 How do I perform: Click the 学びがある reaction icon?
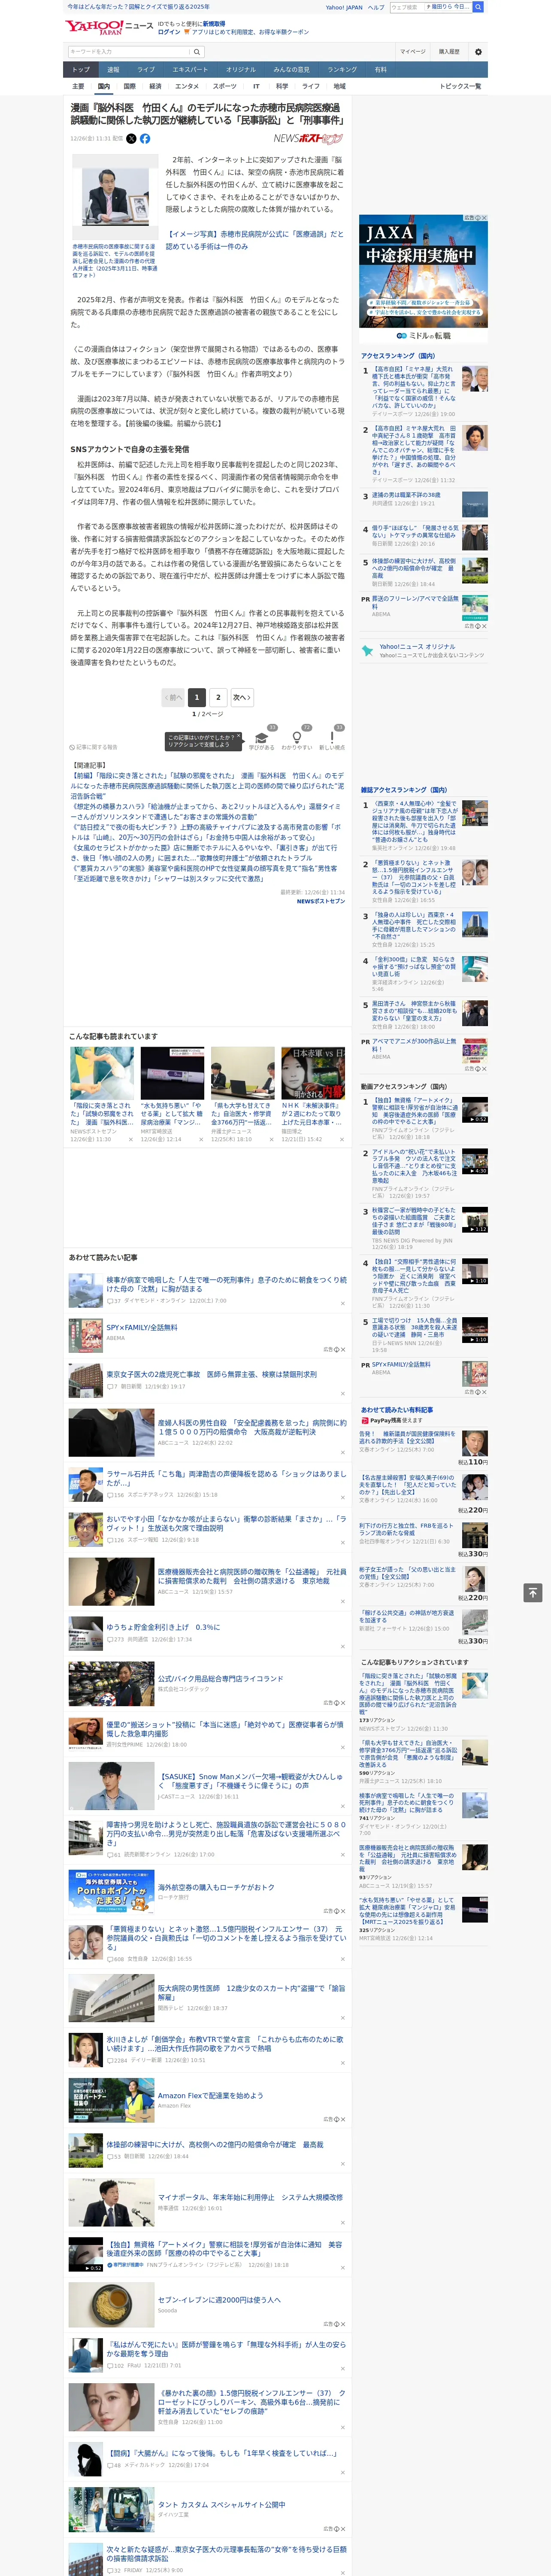point(263,737)
